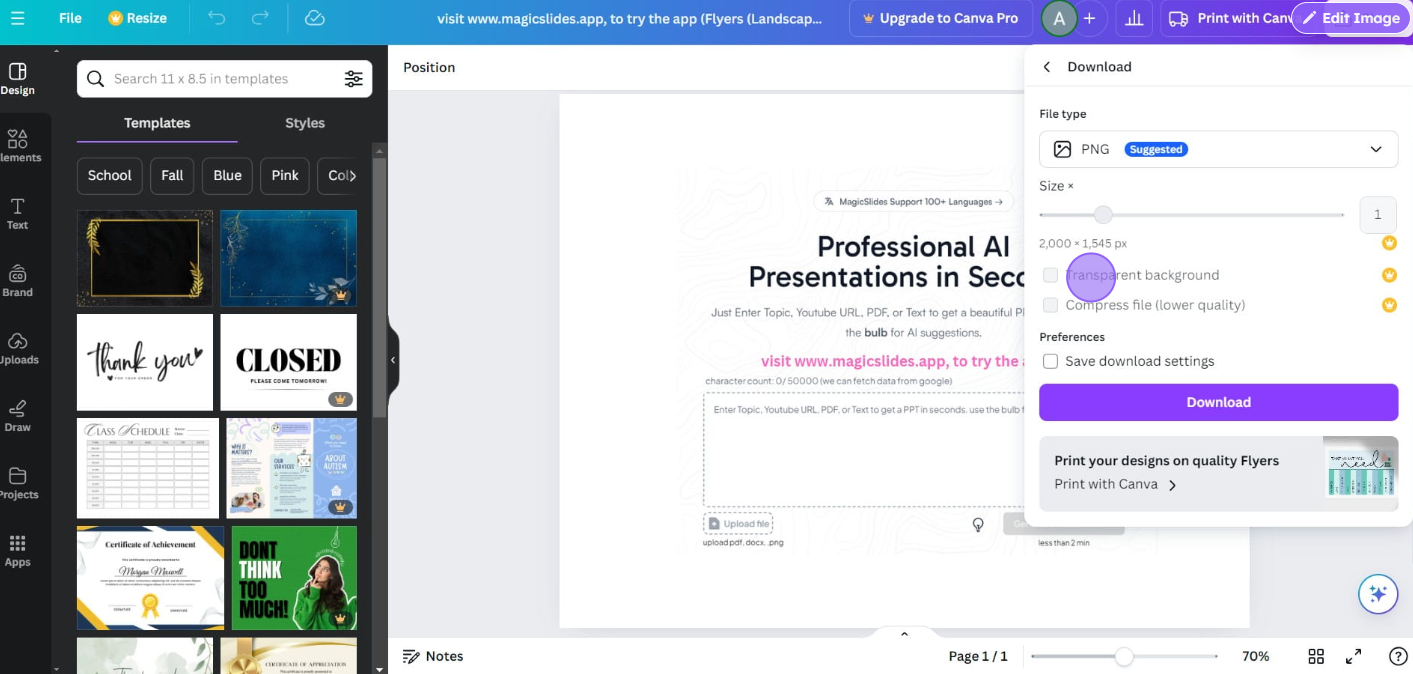The image size is (1413, 674).
Task: Enable Transparent background checkbox
Action: coord(1050,275)
